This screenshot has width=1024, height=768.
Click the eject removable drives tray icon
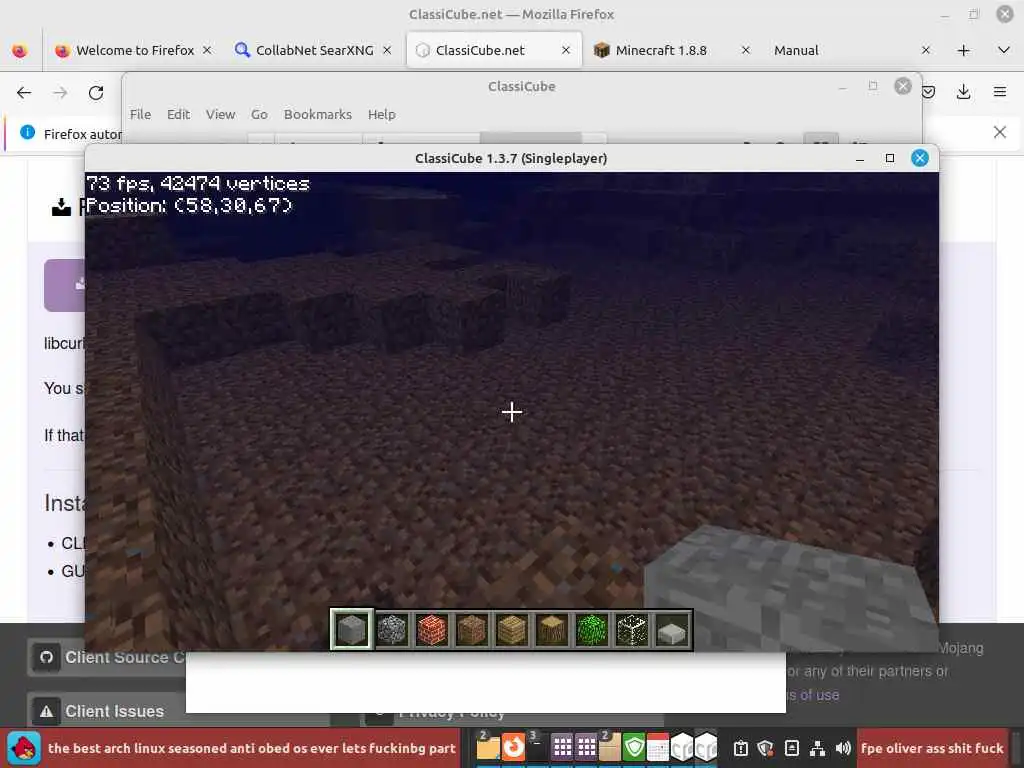[792, 748]
